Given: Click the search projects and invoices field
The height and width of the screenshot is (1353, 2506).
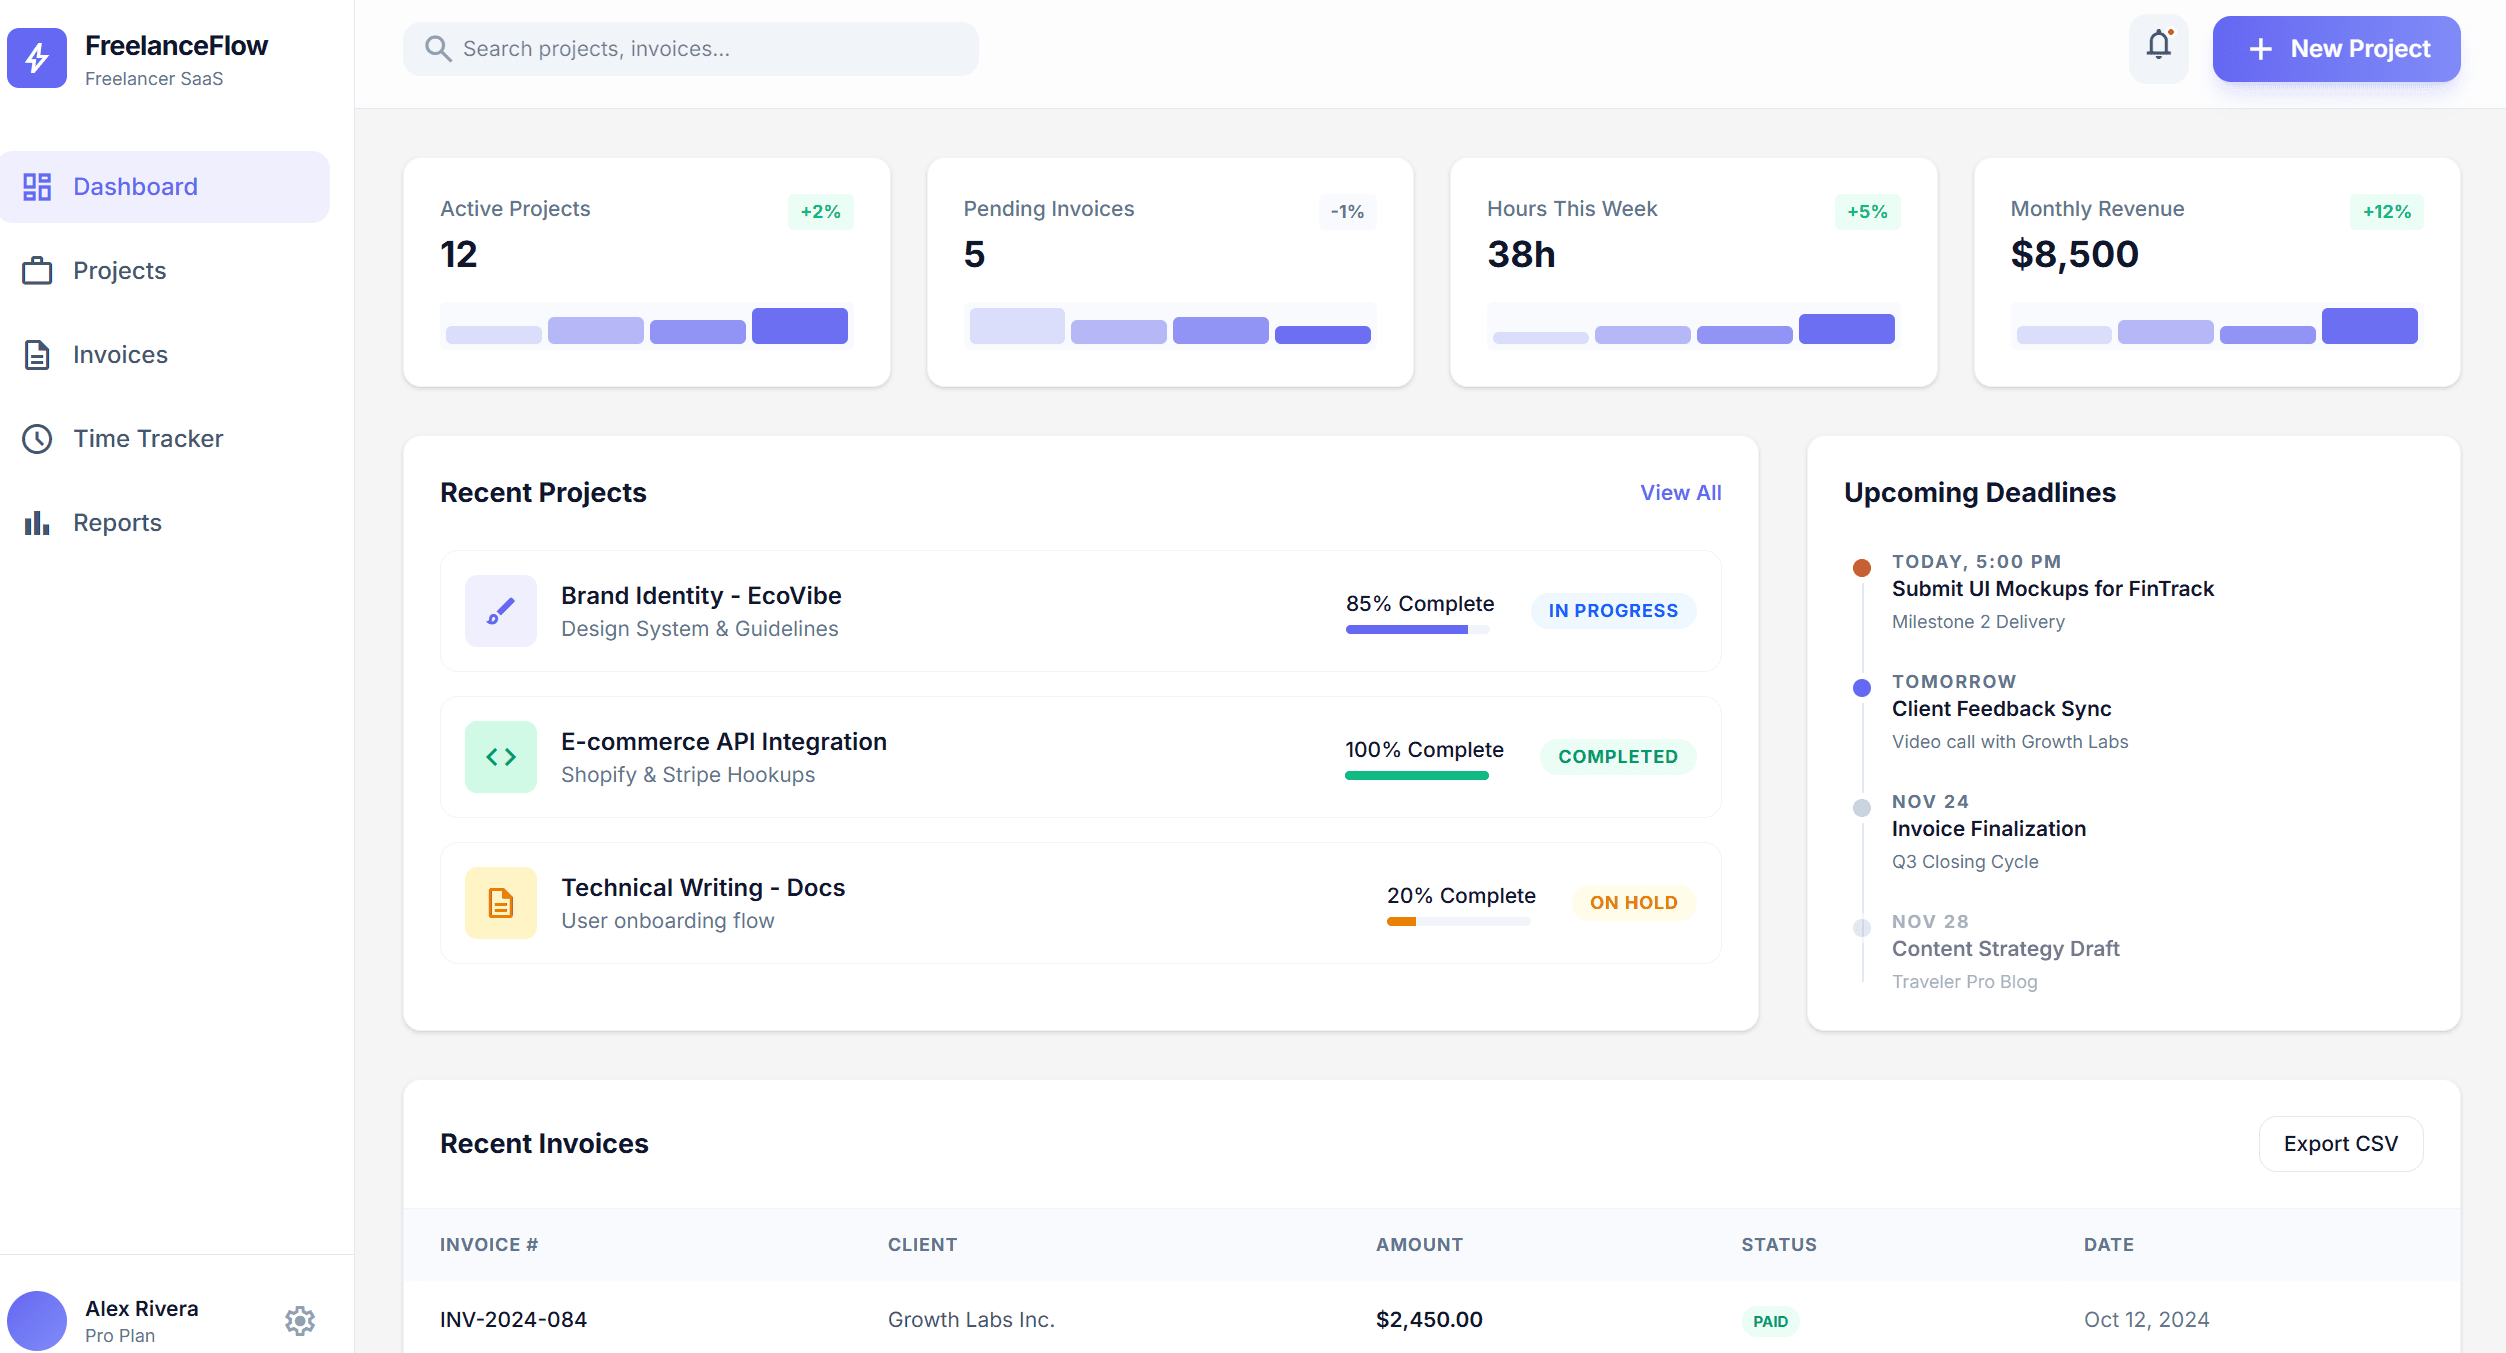Looking at the screenshot, I should coord(690,48).
